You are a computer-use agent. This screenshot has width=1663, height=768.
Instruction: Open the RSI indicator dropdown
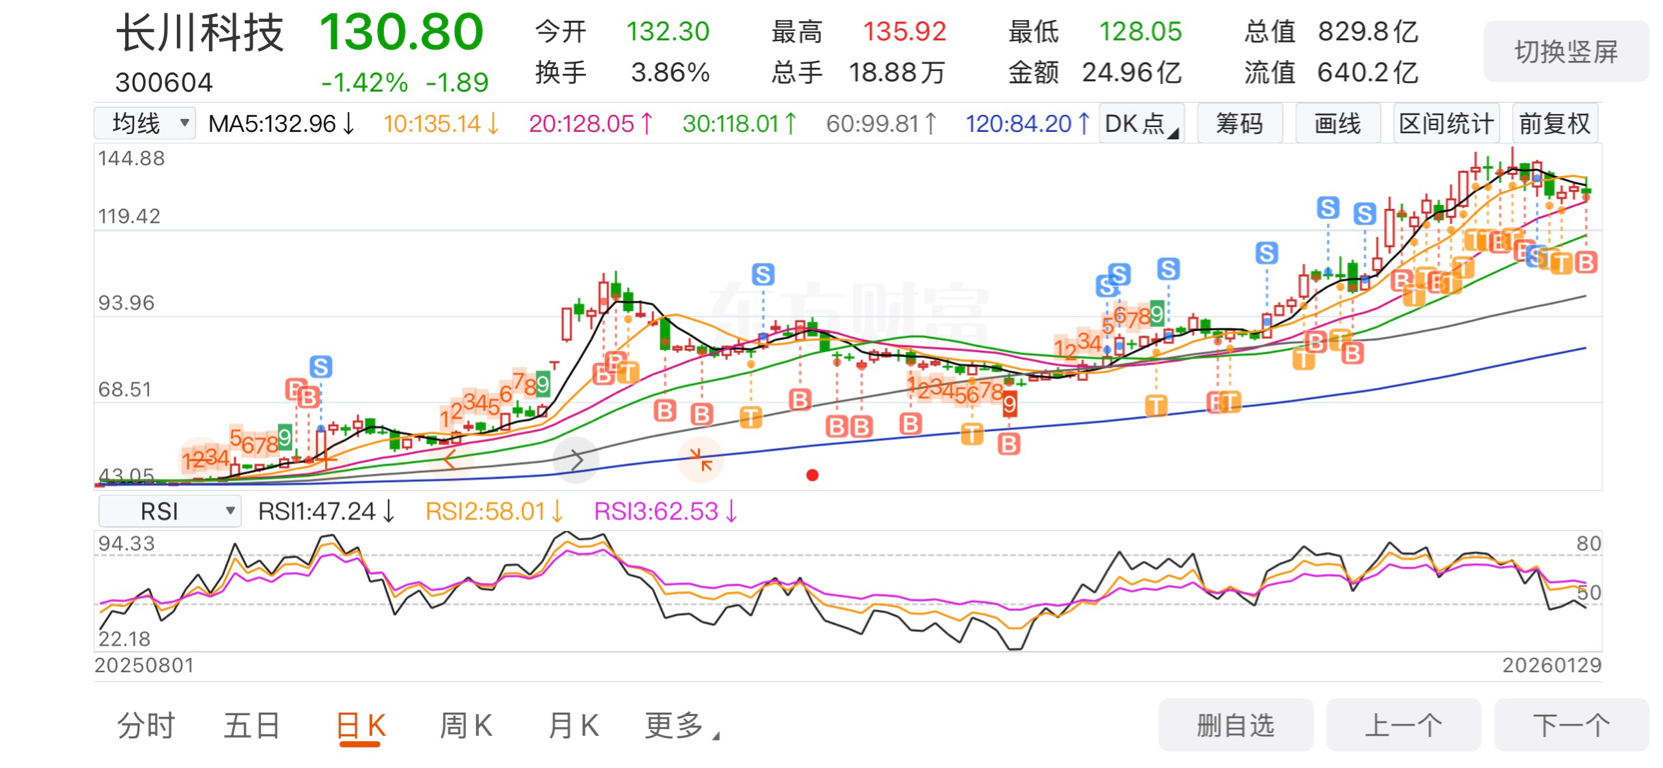pyautogui.click(x=170, y=511)
